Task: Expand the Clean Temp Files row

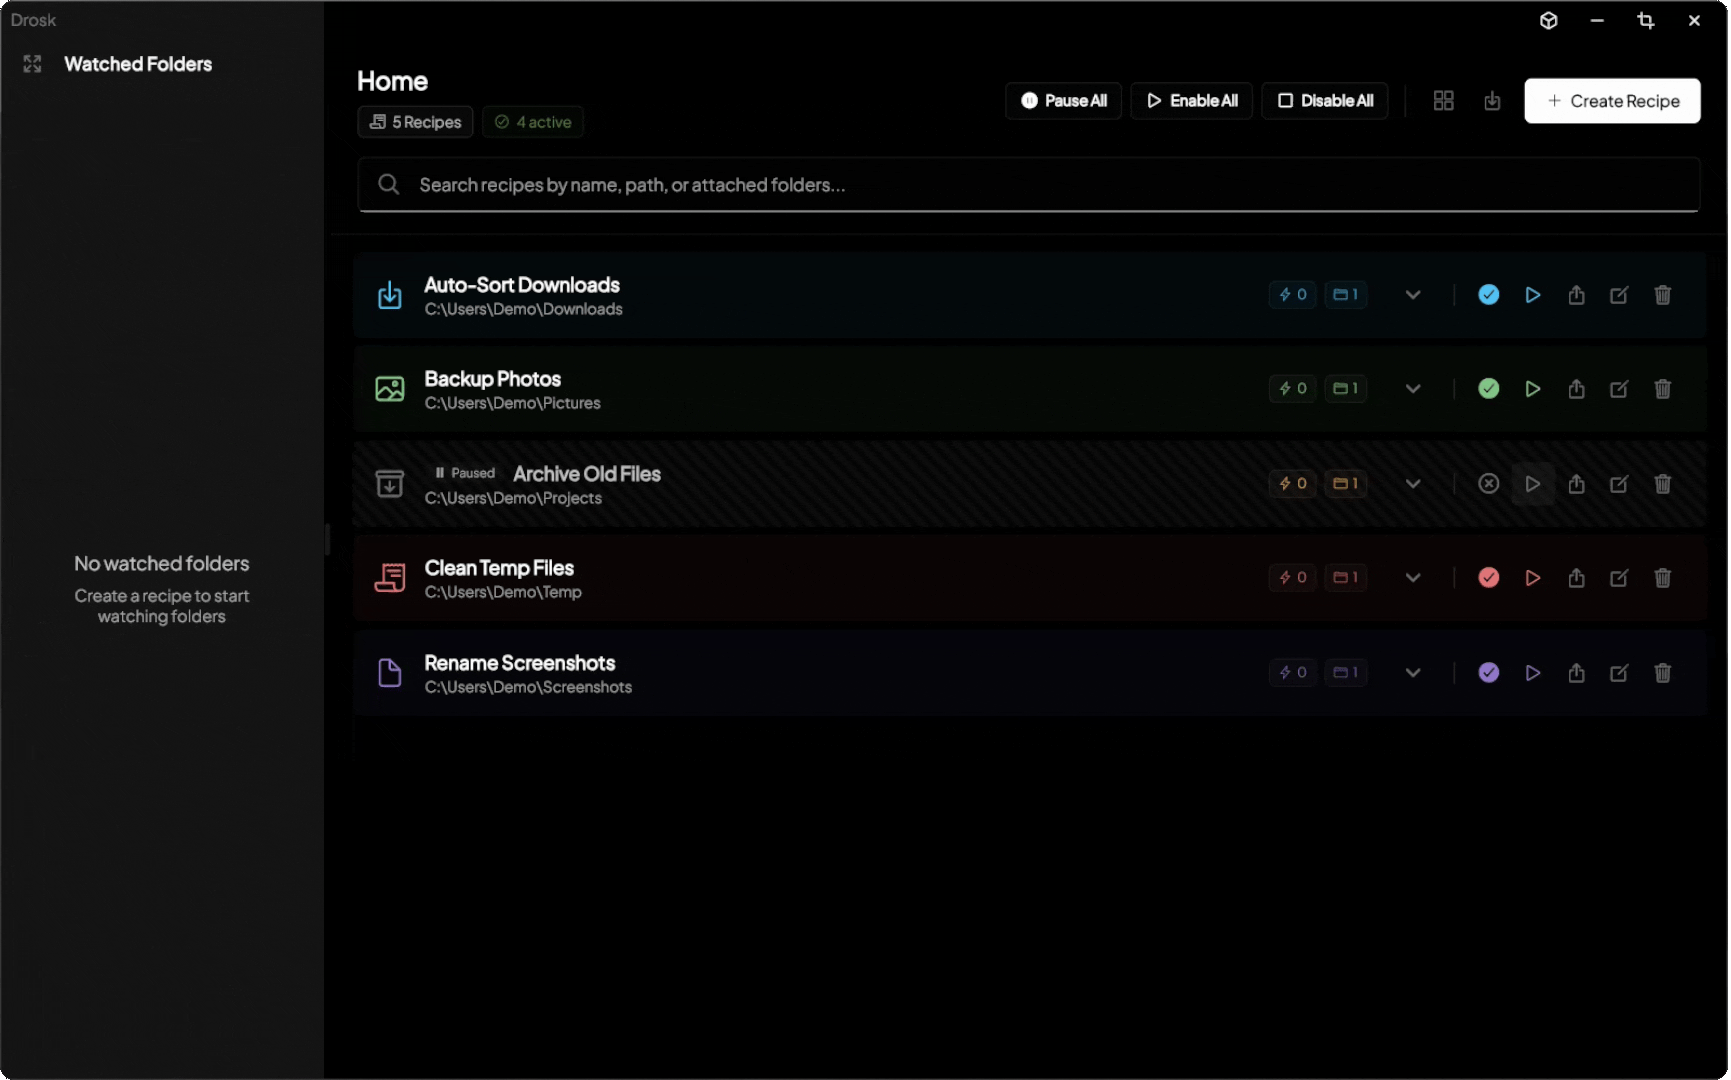Action: click(1413, 578)
